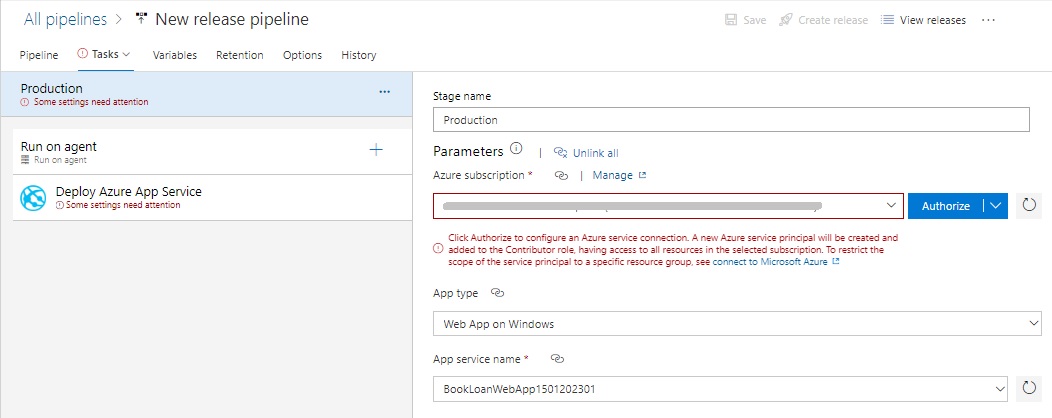Click the link icon beside App service name
The width and height of the screenshot is (1052, 418).
558,358
